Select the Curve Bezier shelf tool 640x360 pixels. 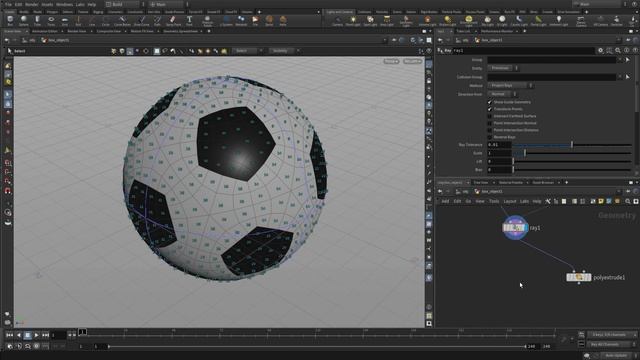pyautogui.click(x=122, y=21)
